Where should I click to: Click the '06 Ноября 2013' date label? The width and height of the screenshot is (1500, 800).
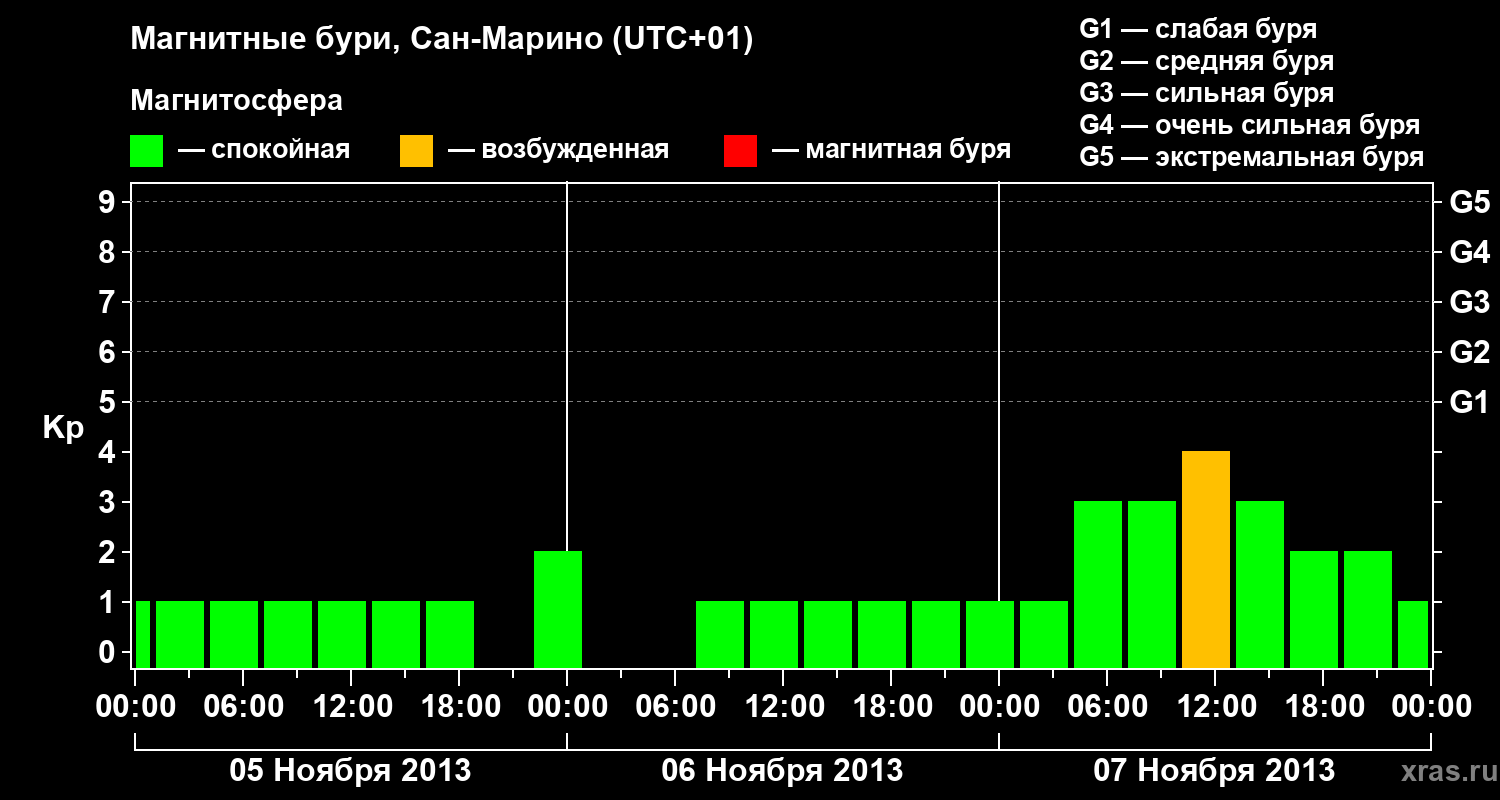782,771
